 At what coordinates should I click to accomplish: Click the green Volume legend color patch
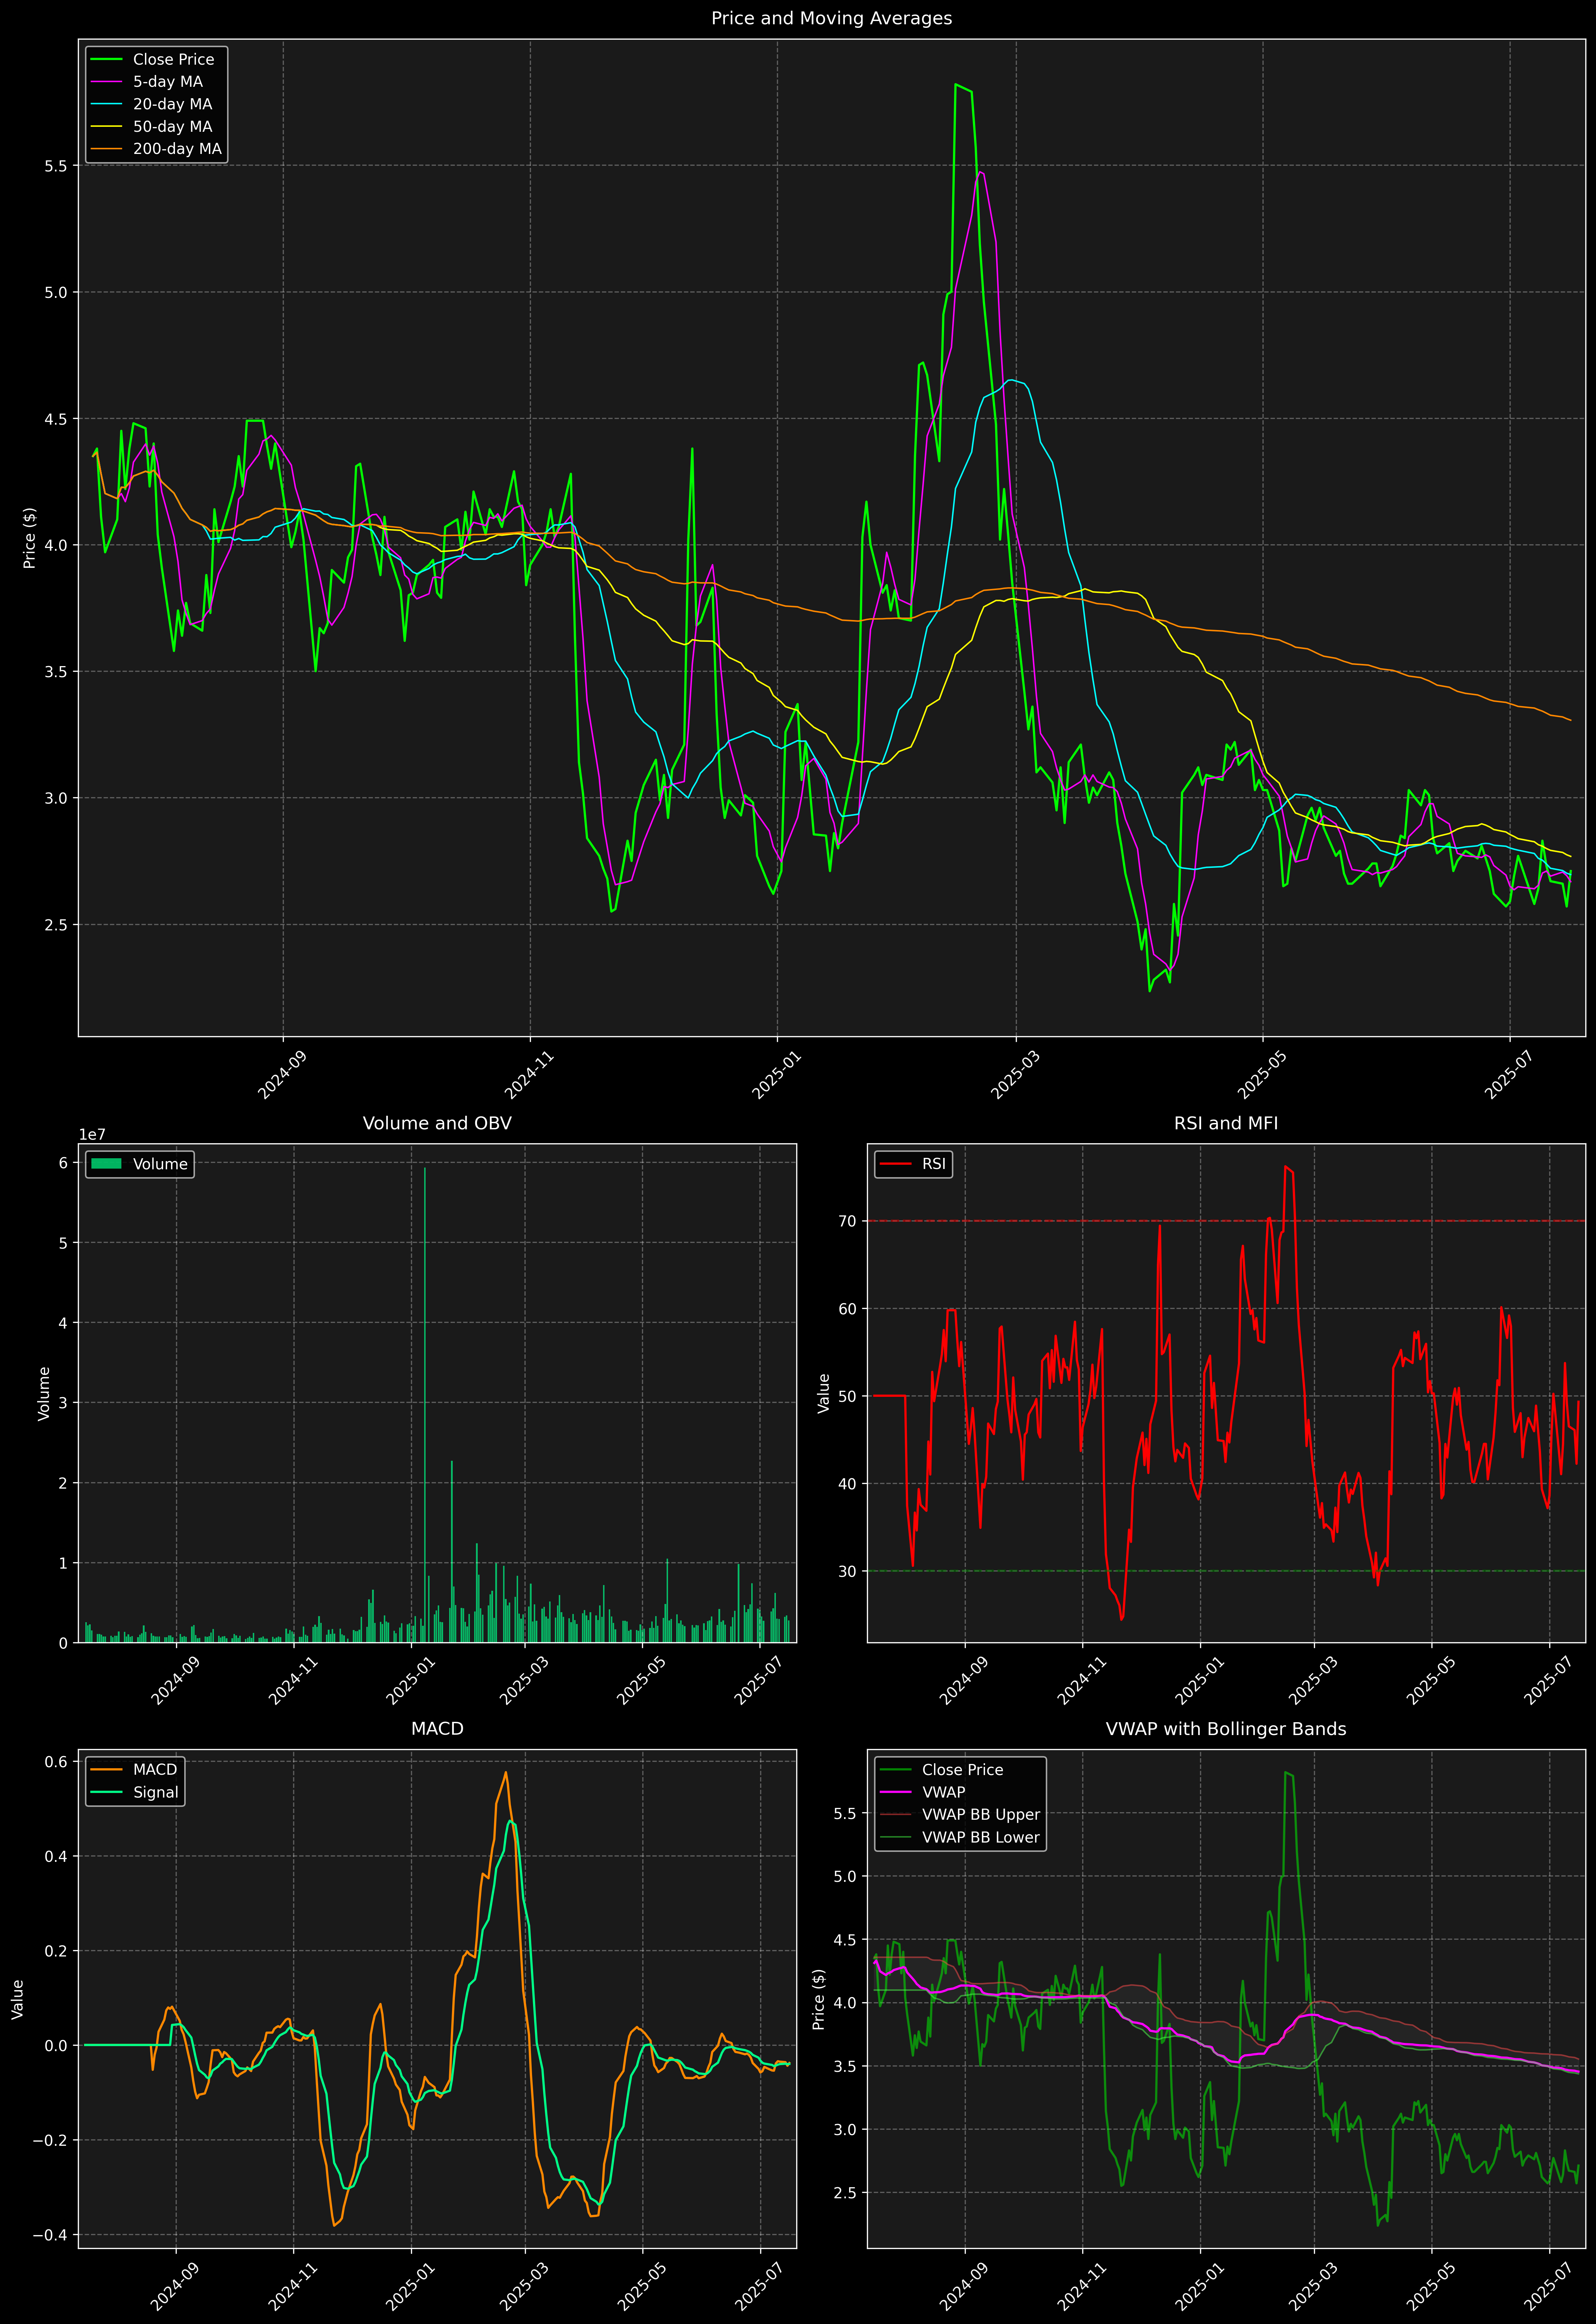106,1164
